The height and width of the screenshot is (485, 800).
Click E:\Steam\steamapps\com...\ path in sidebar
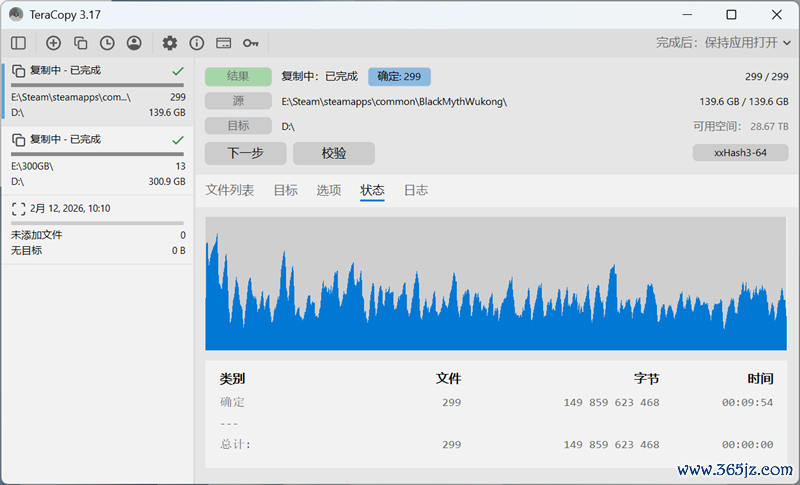click(71, 97)
